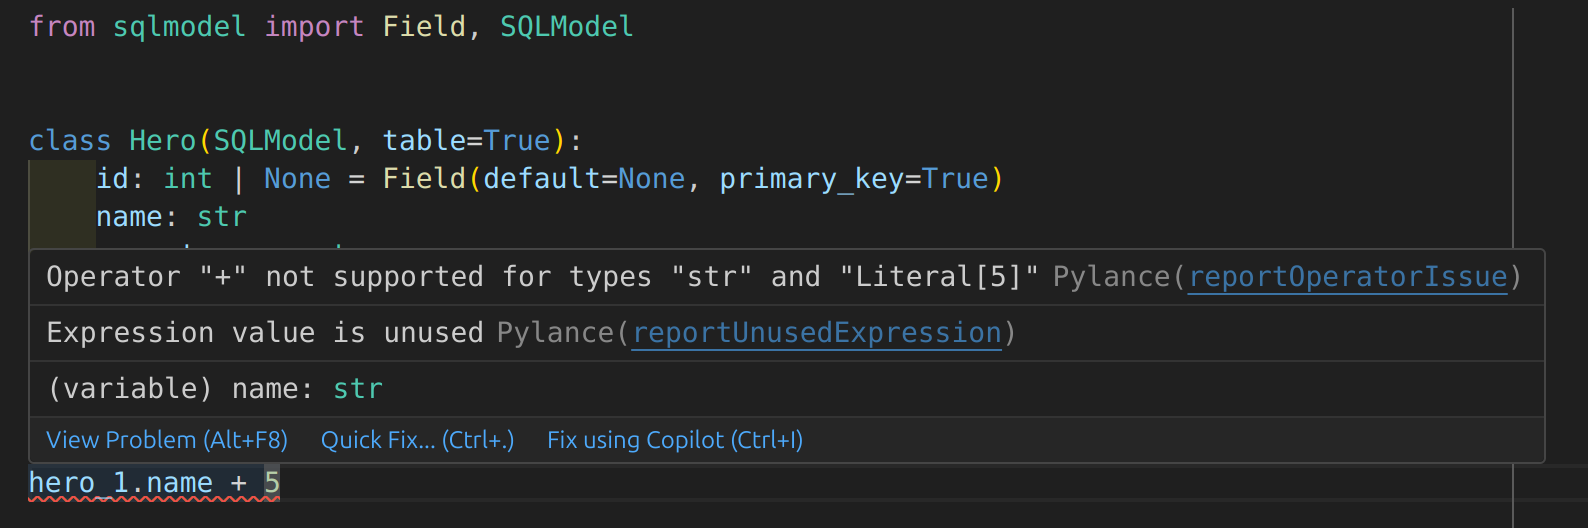Click View Problem (Alt+F8)
The width and height of the screenshot is (1588, 528).
tap(167, 440)
